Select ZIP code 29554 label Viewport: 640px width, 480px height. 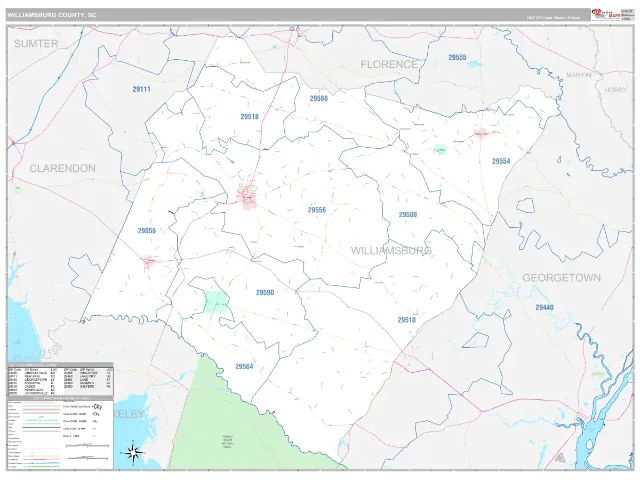point(501,161)
